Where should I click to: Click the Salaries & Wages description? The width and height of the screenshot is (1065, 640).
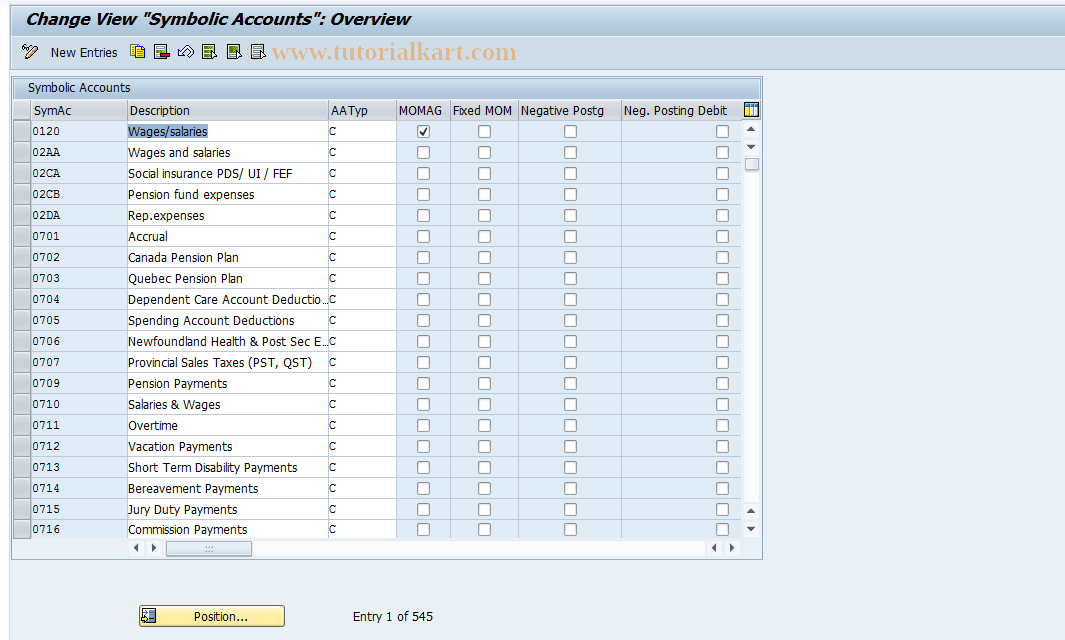(x=228, y=404)
